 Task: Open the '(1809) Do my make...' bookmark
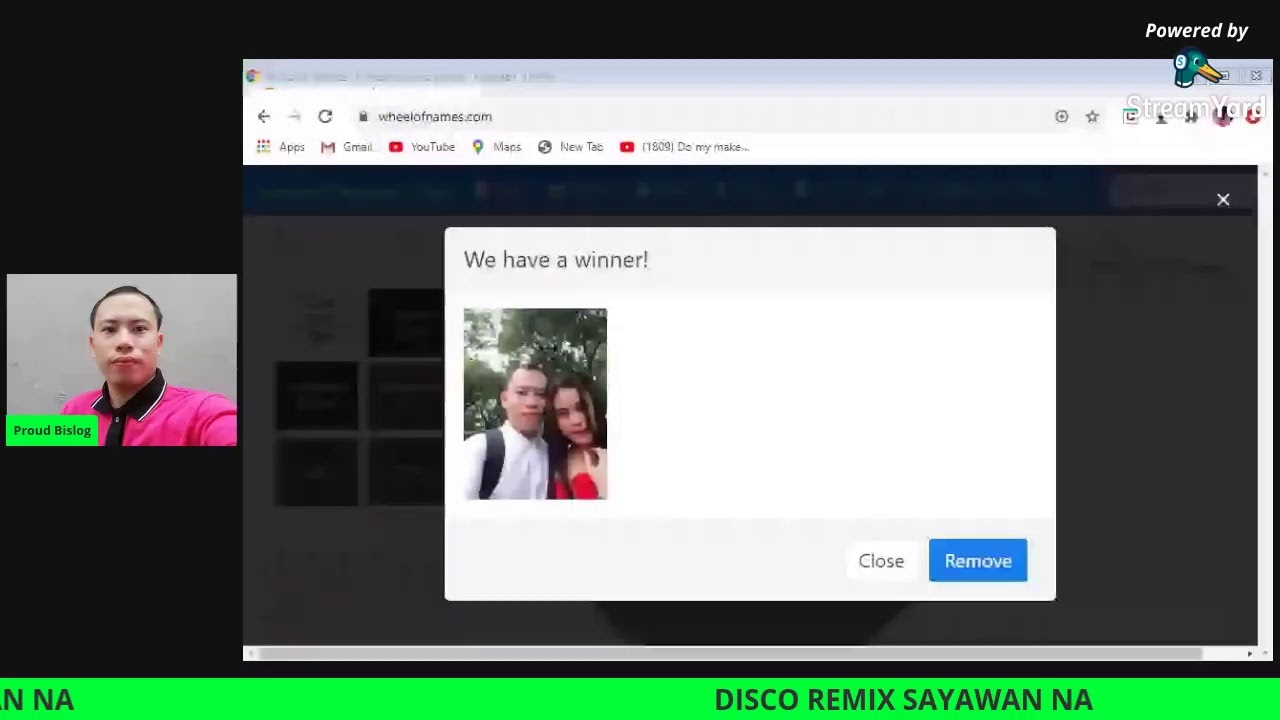pyautogui.click(x=684, y=147)
